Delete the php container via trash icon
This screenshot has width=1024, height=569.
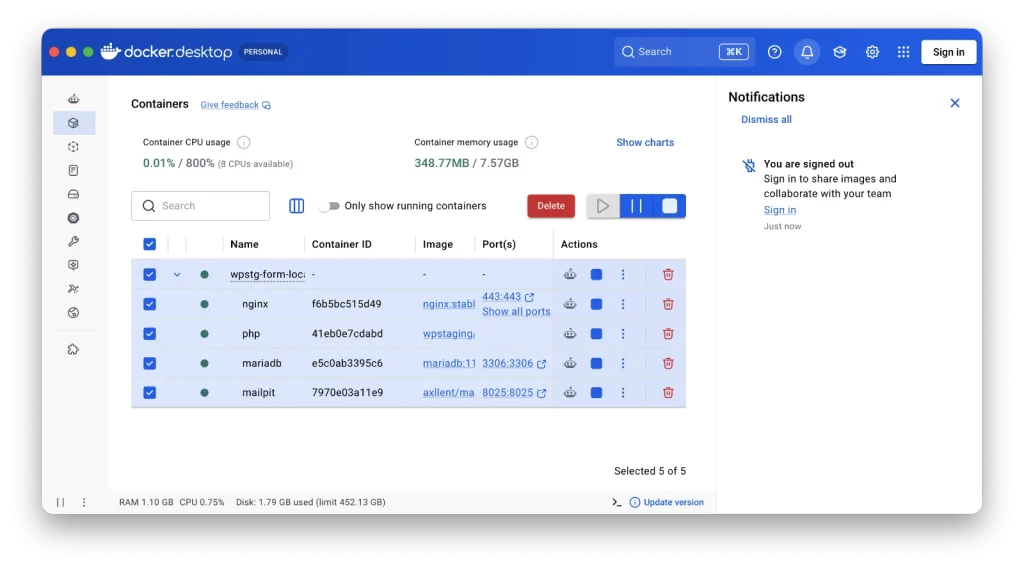(668, 333)
